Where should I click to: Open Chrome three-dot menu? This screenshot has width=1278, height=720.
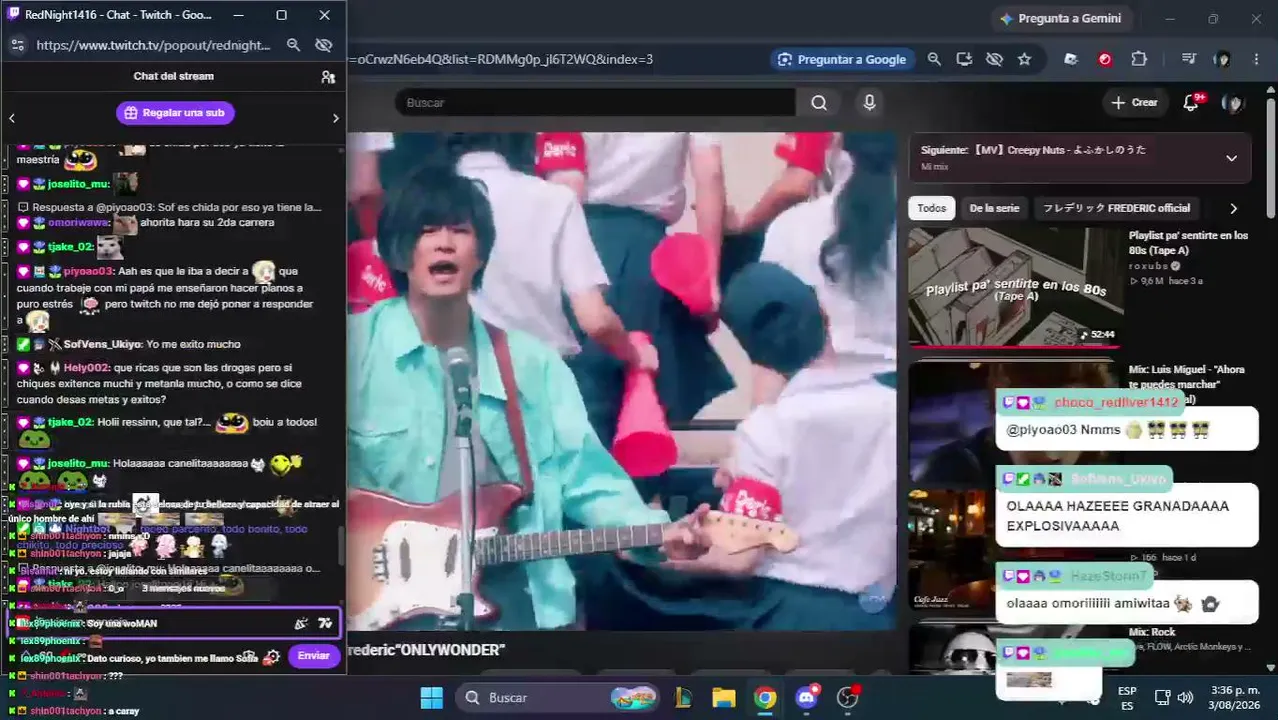coord(1256,59)
